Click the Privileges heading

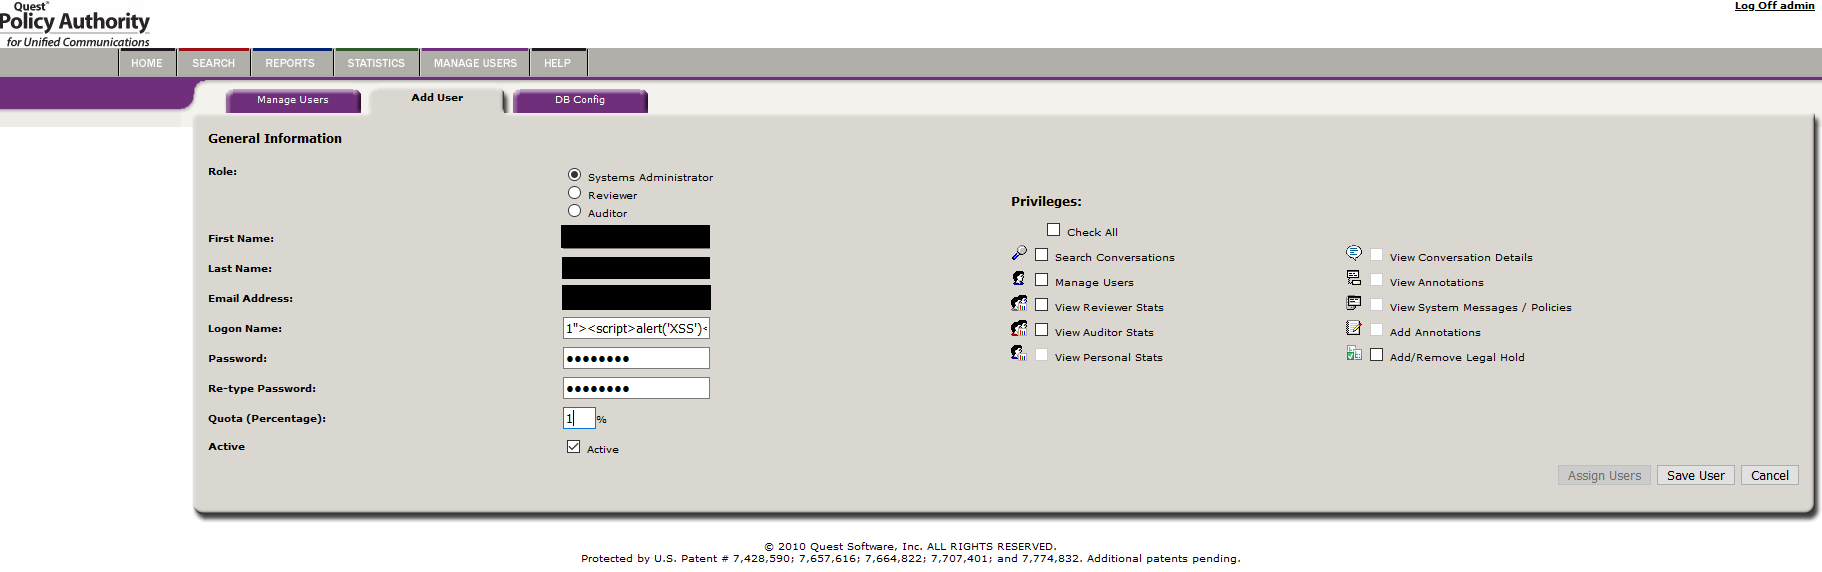tap(1046, 202)
